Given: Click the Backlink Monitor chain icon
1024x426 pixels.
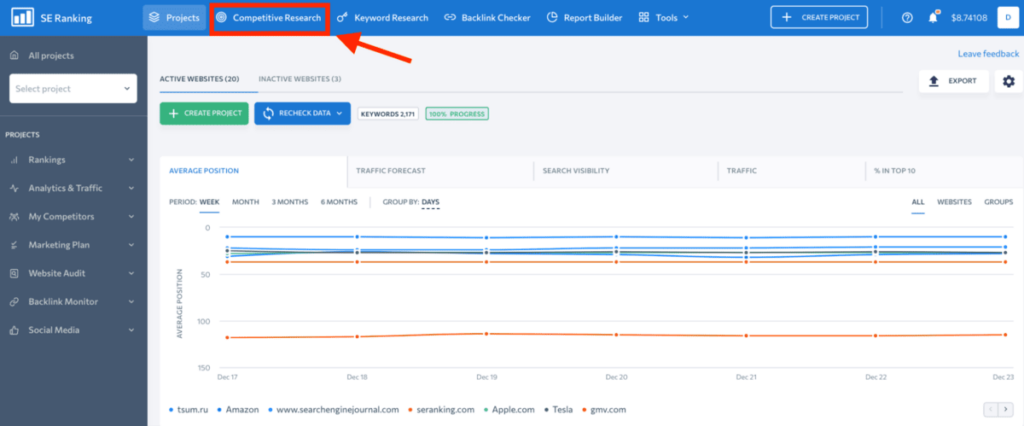Looking at the screenshot, I should [x=14, y=302].
